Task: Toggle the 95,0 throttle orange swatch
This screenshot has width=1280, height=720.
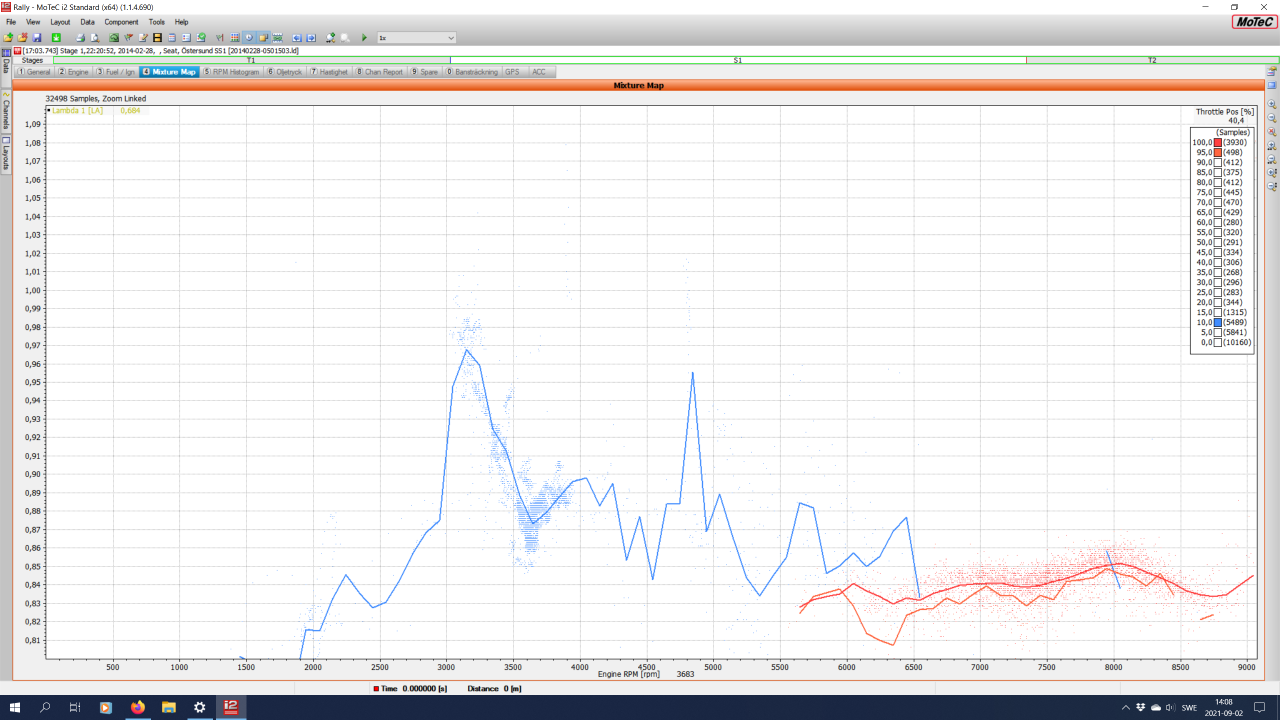Action: point(1217,152)
